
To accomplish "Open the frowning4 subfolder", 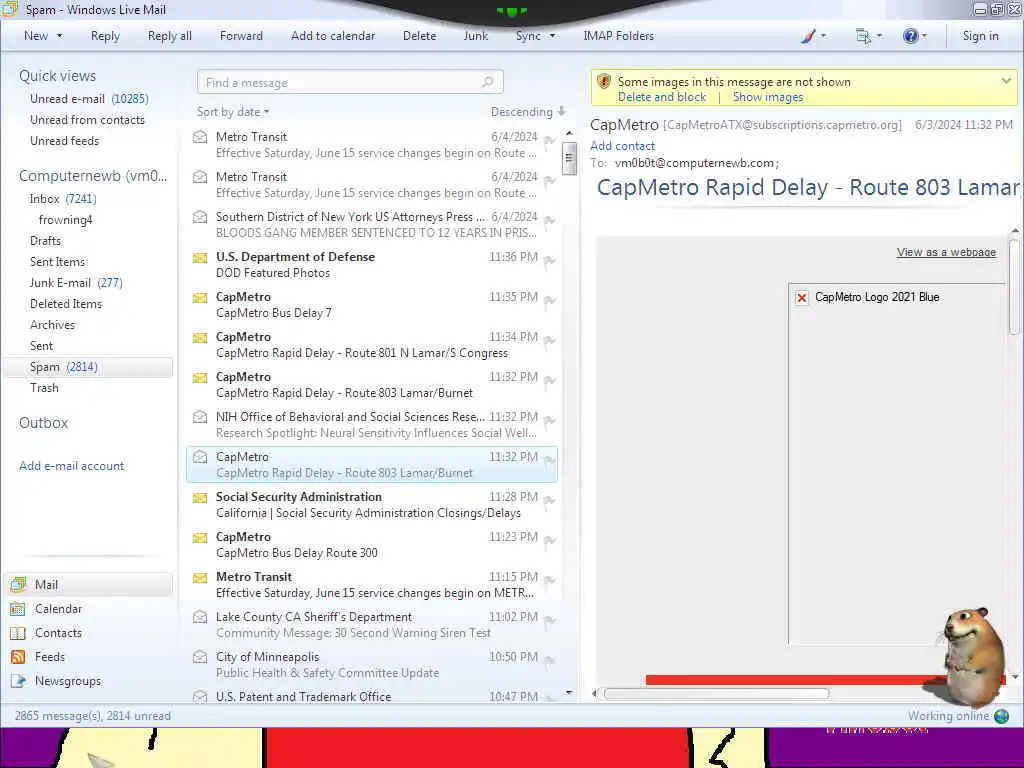I will tap(65, 220).
